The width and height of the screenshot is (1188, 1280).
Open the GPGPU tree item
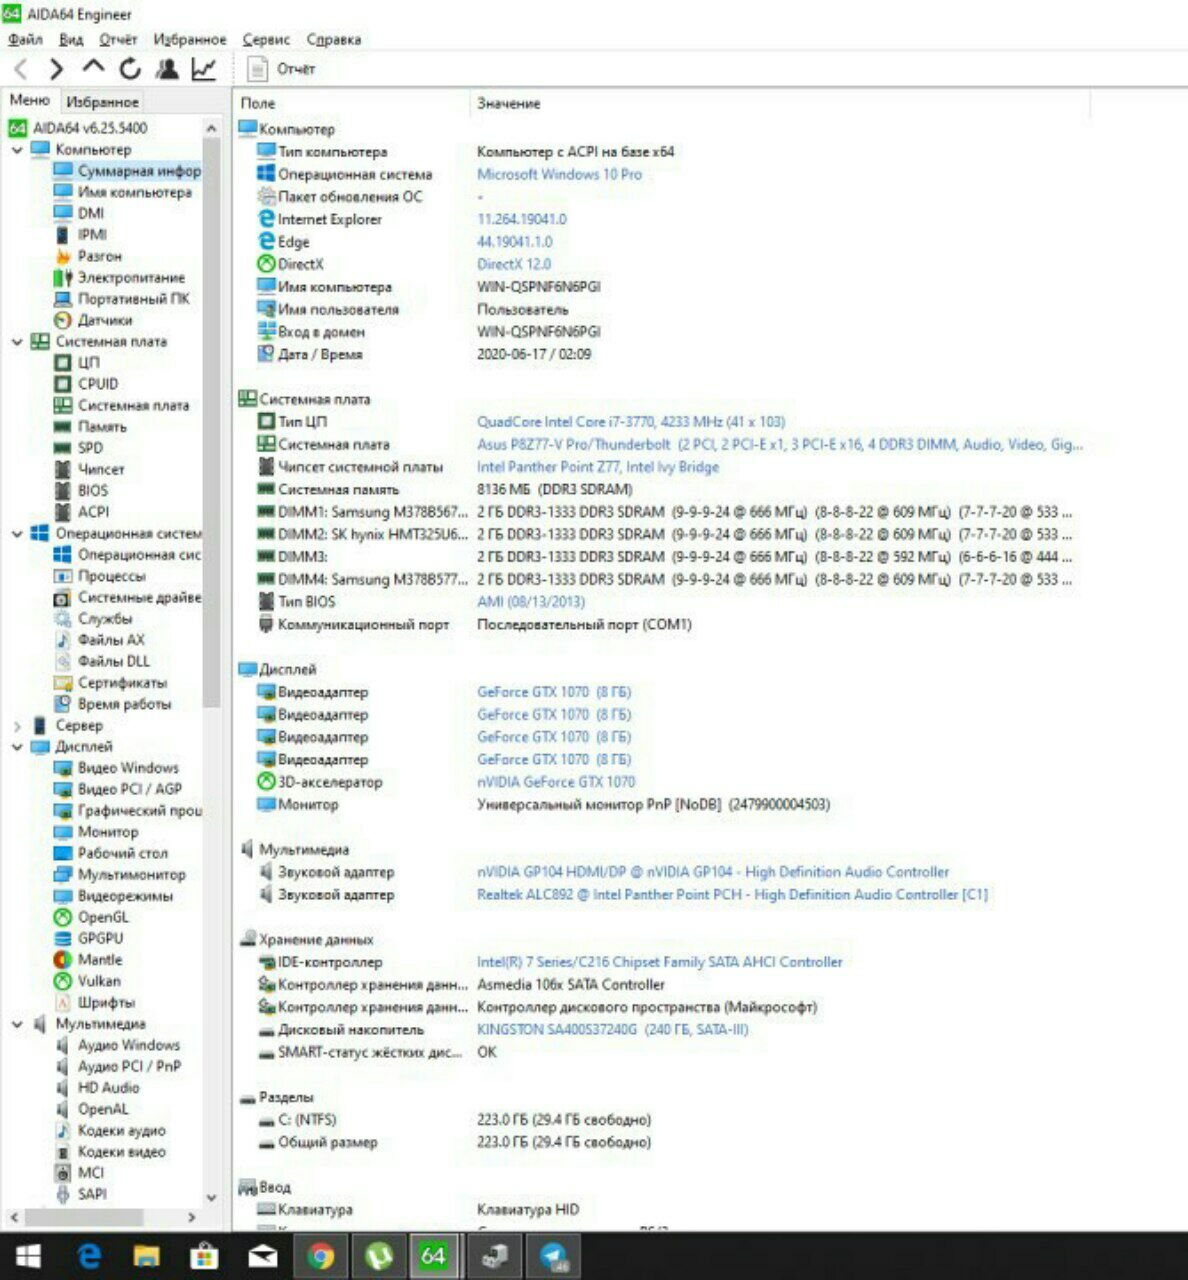pos(88,939)
